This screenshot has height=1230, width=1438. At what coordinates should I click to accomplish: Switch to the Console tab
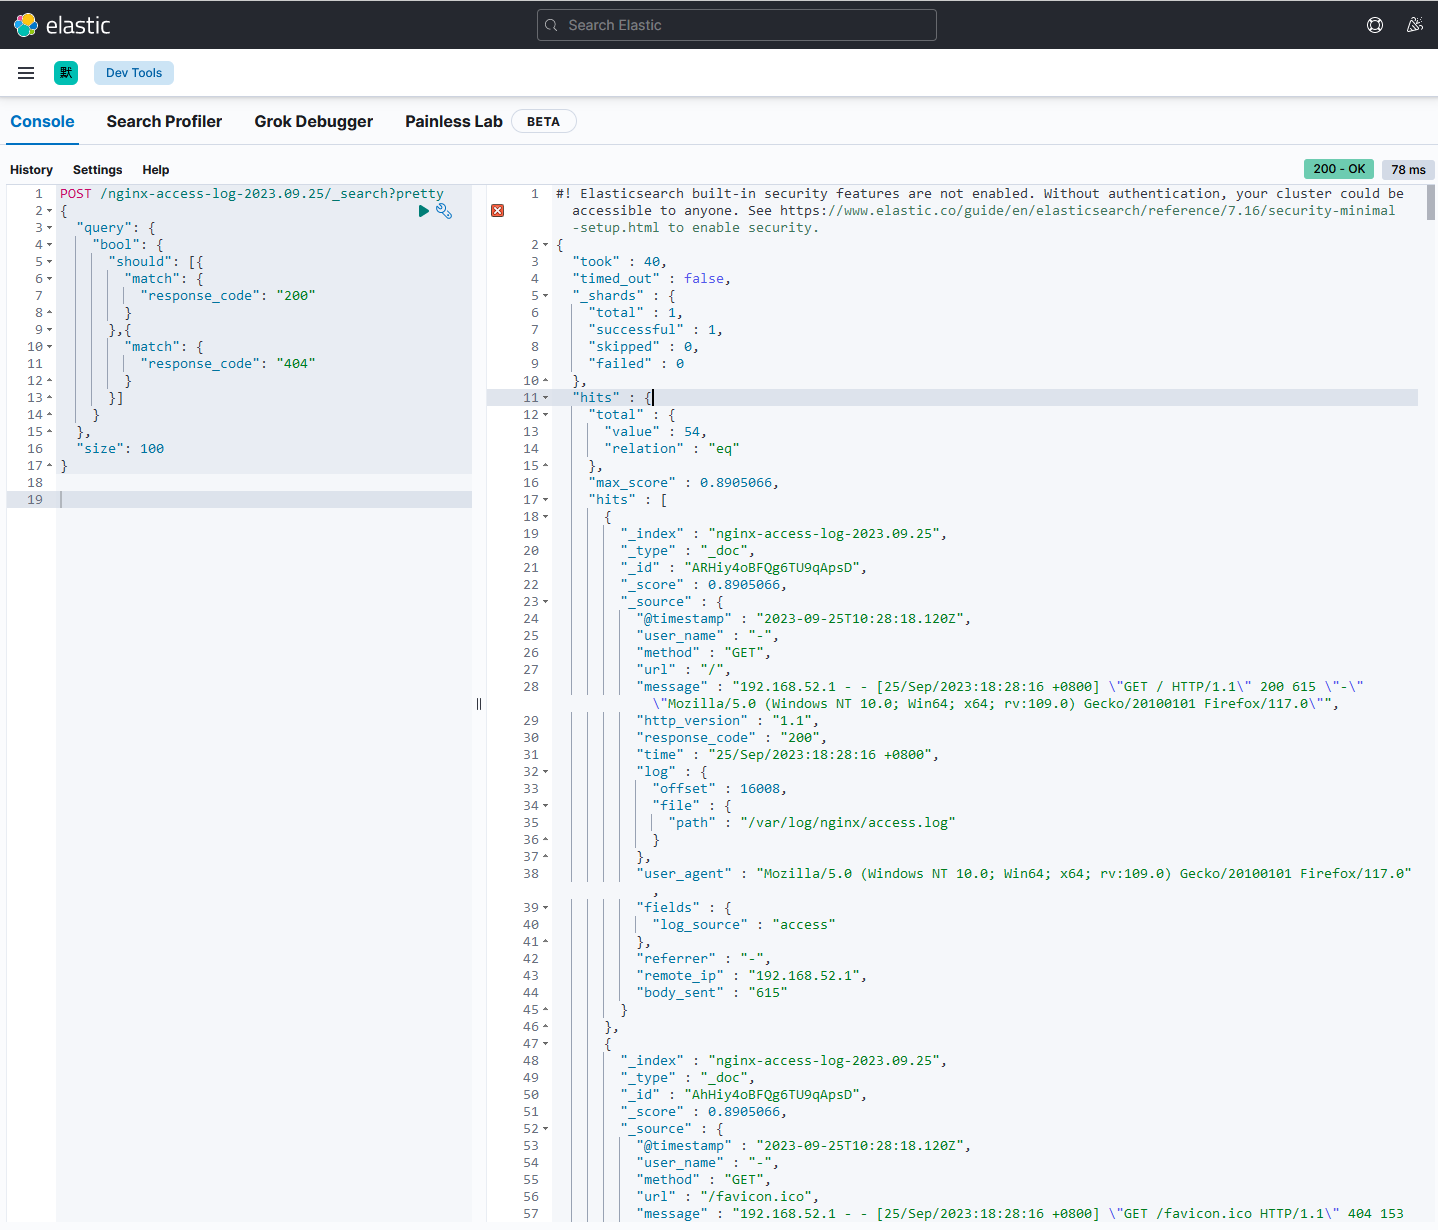point(42,122)
